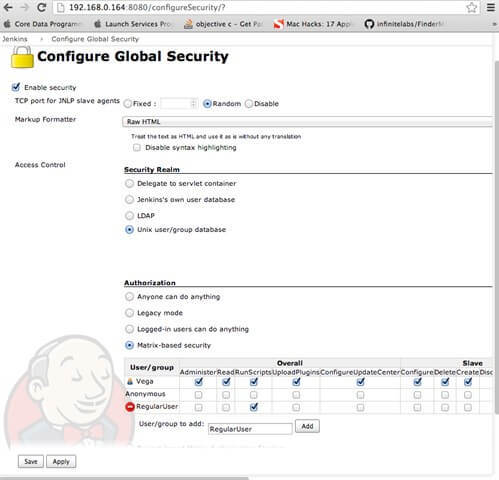Image resolution: width=499 pixels, height=480 pixels.
Task: Check UploadPlugins permission for RegularUser
Action: [x=296, y=407]
